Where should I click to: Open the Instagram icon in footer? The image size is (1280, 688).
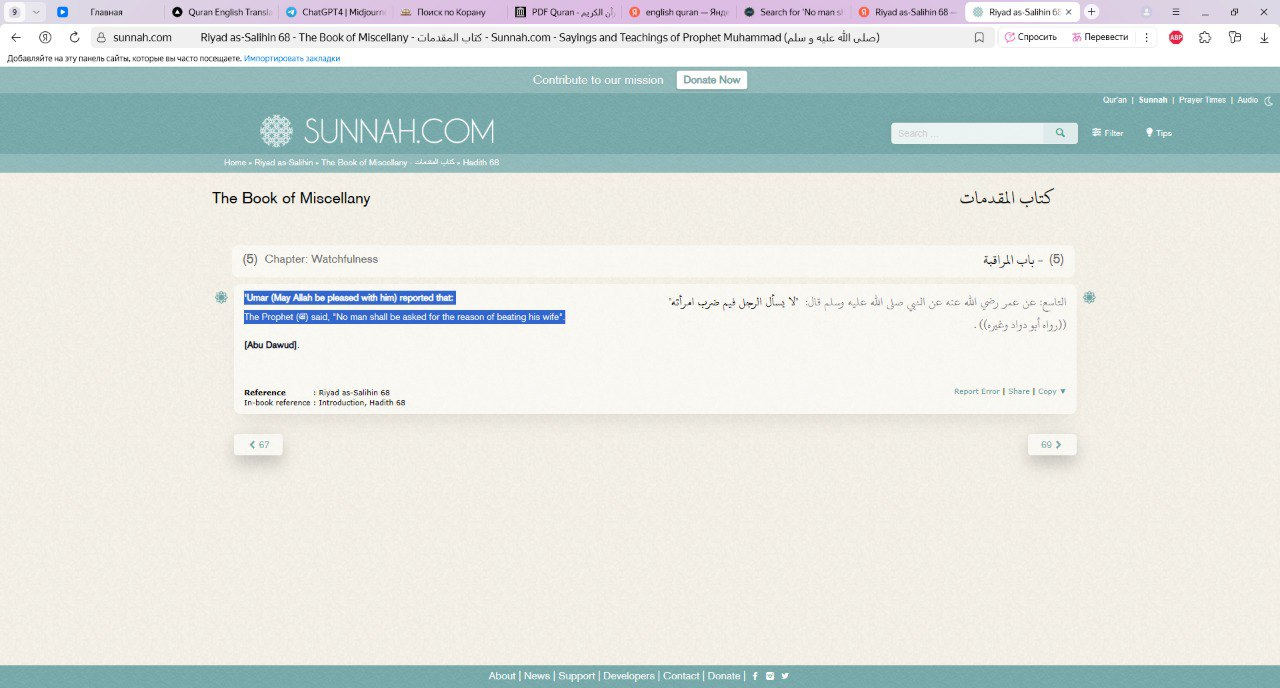point(770,676)
